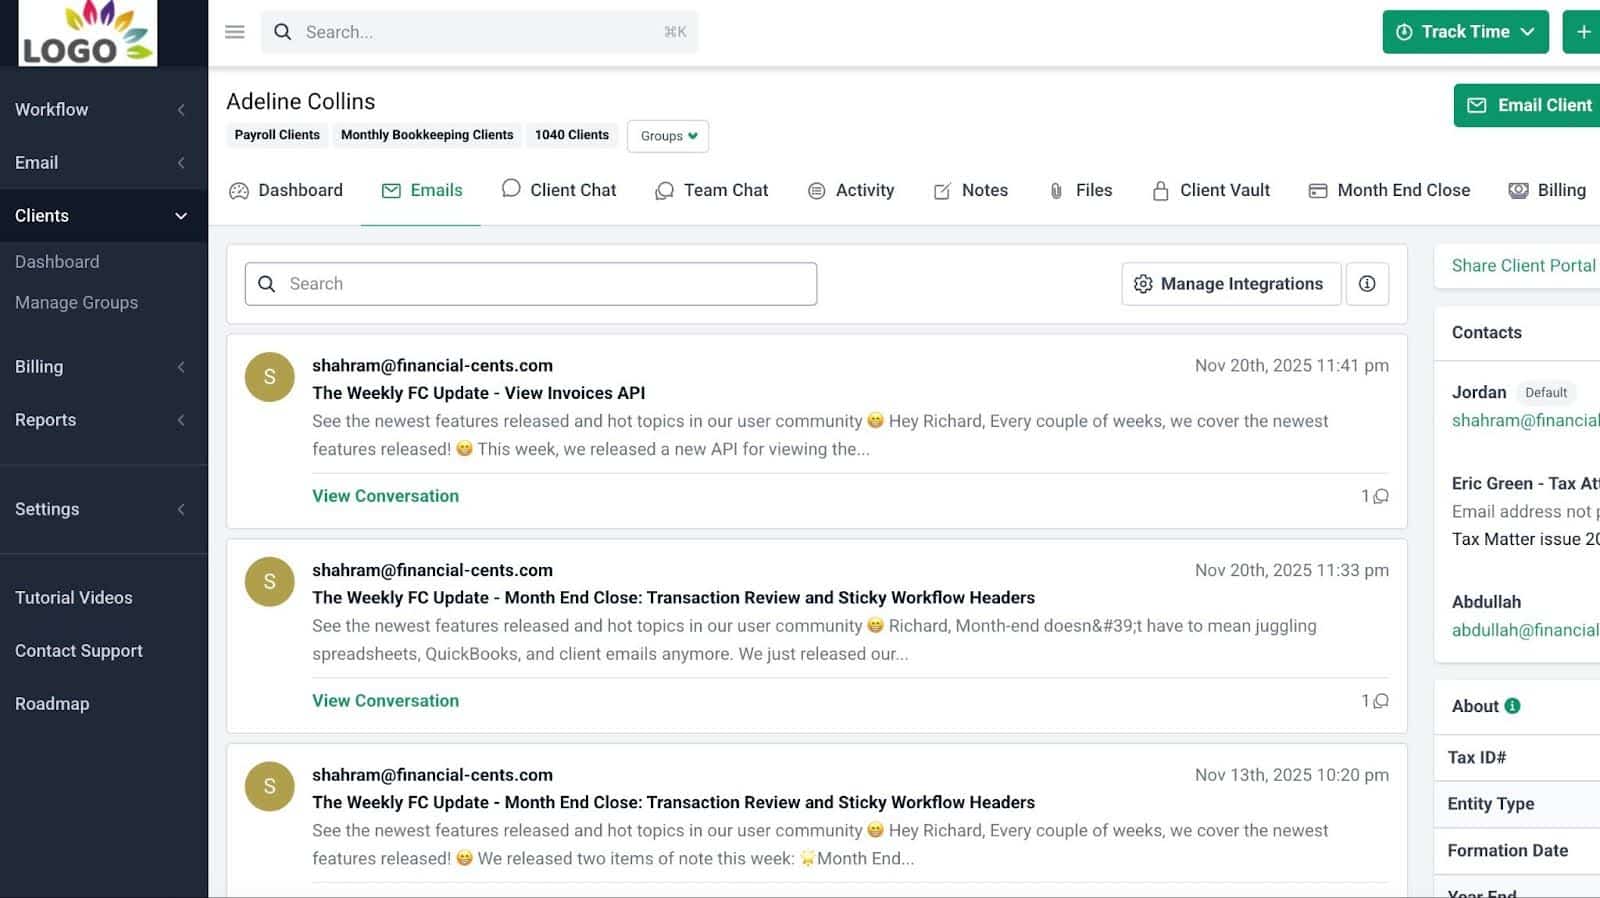Click the Tax ID# row

(x=1517, y=758)
